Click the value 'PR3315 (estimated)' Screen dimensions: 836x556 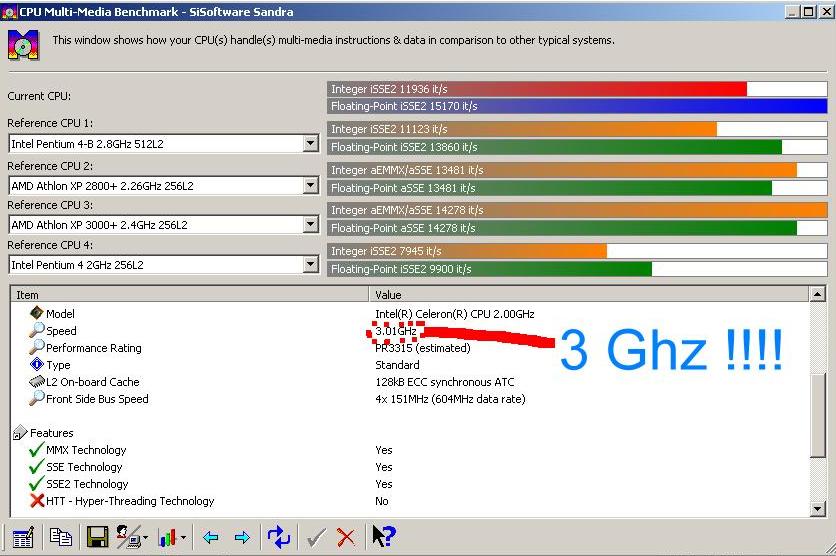[423, 348]
